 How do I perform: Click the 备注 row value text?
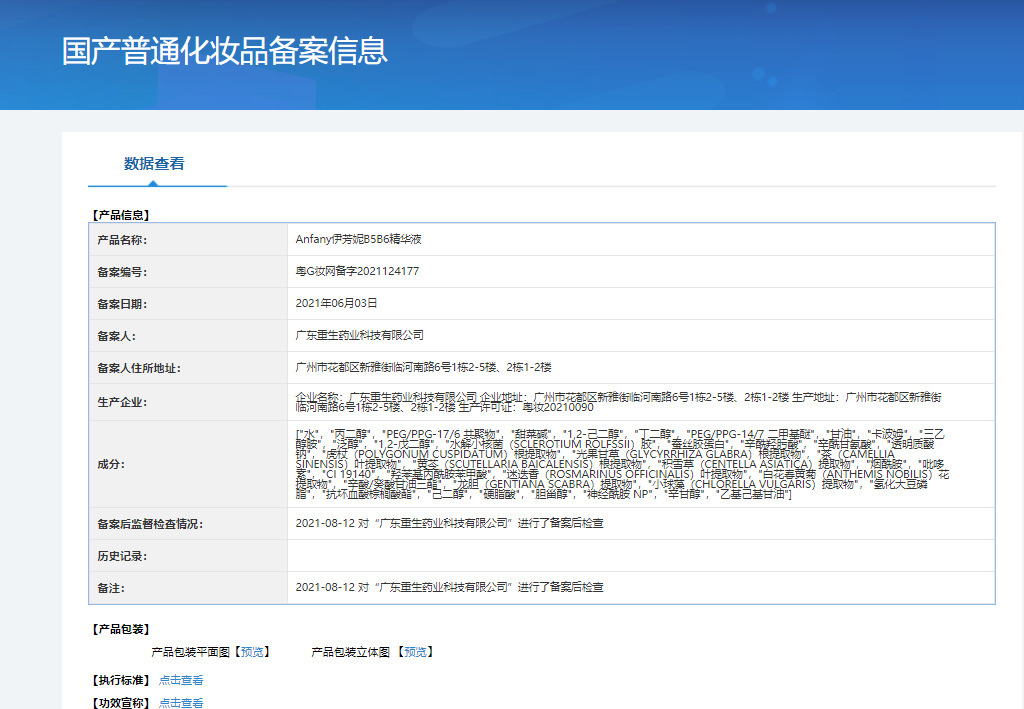(450, 587)
